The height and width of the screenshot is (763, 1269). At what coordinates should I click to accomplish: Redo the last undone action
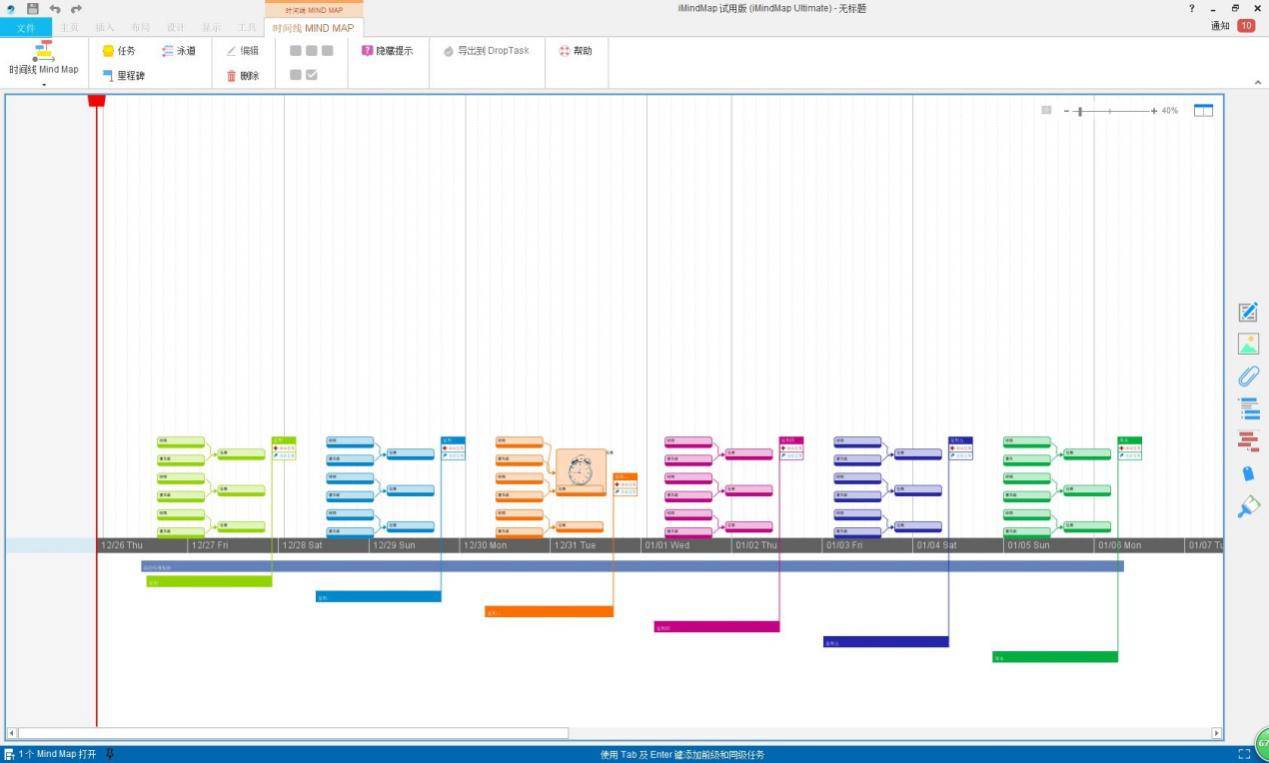(76, 9)
